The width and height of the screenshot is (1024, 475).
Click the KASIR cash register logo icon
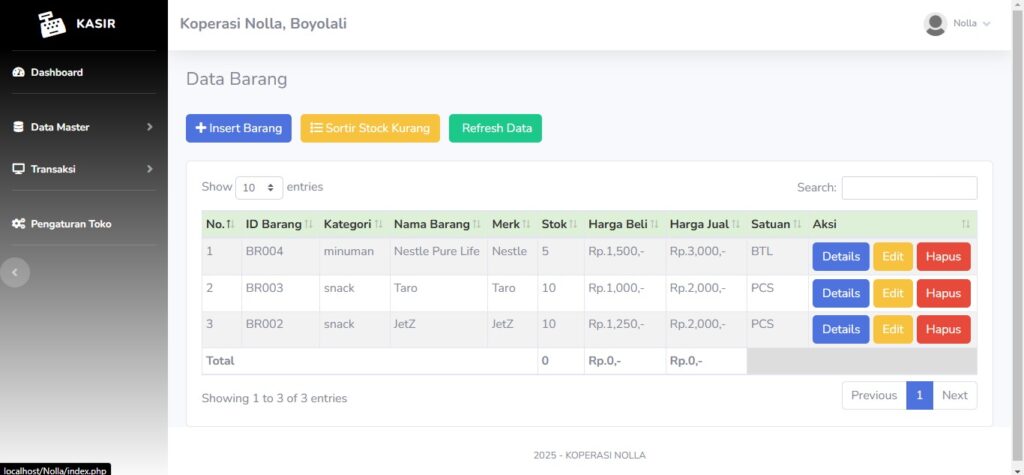(x=52, y=24)
